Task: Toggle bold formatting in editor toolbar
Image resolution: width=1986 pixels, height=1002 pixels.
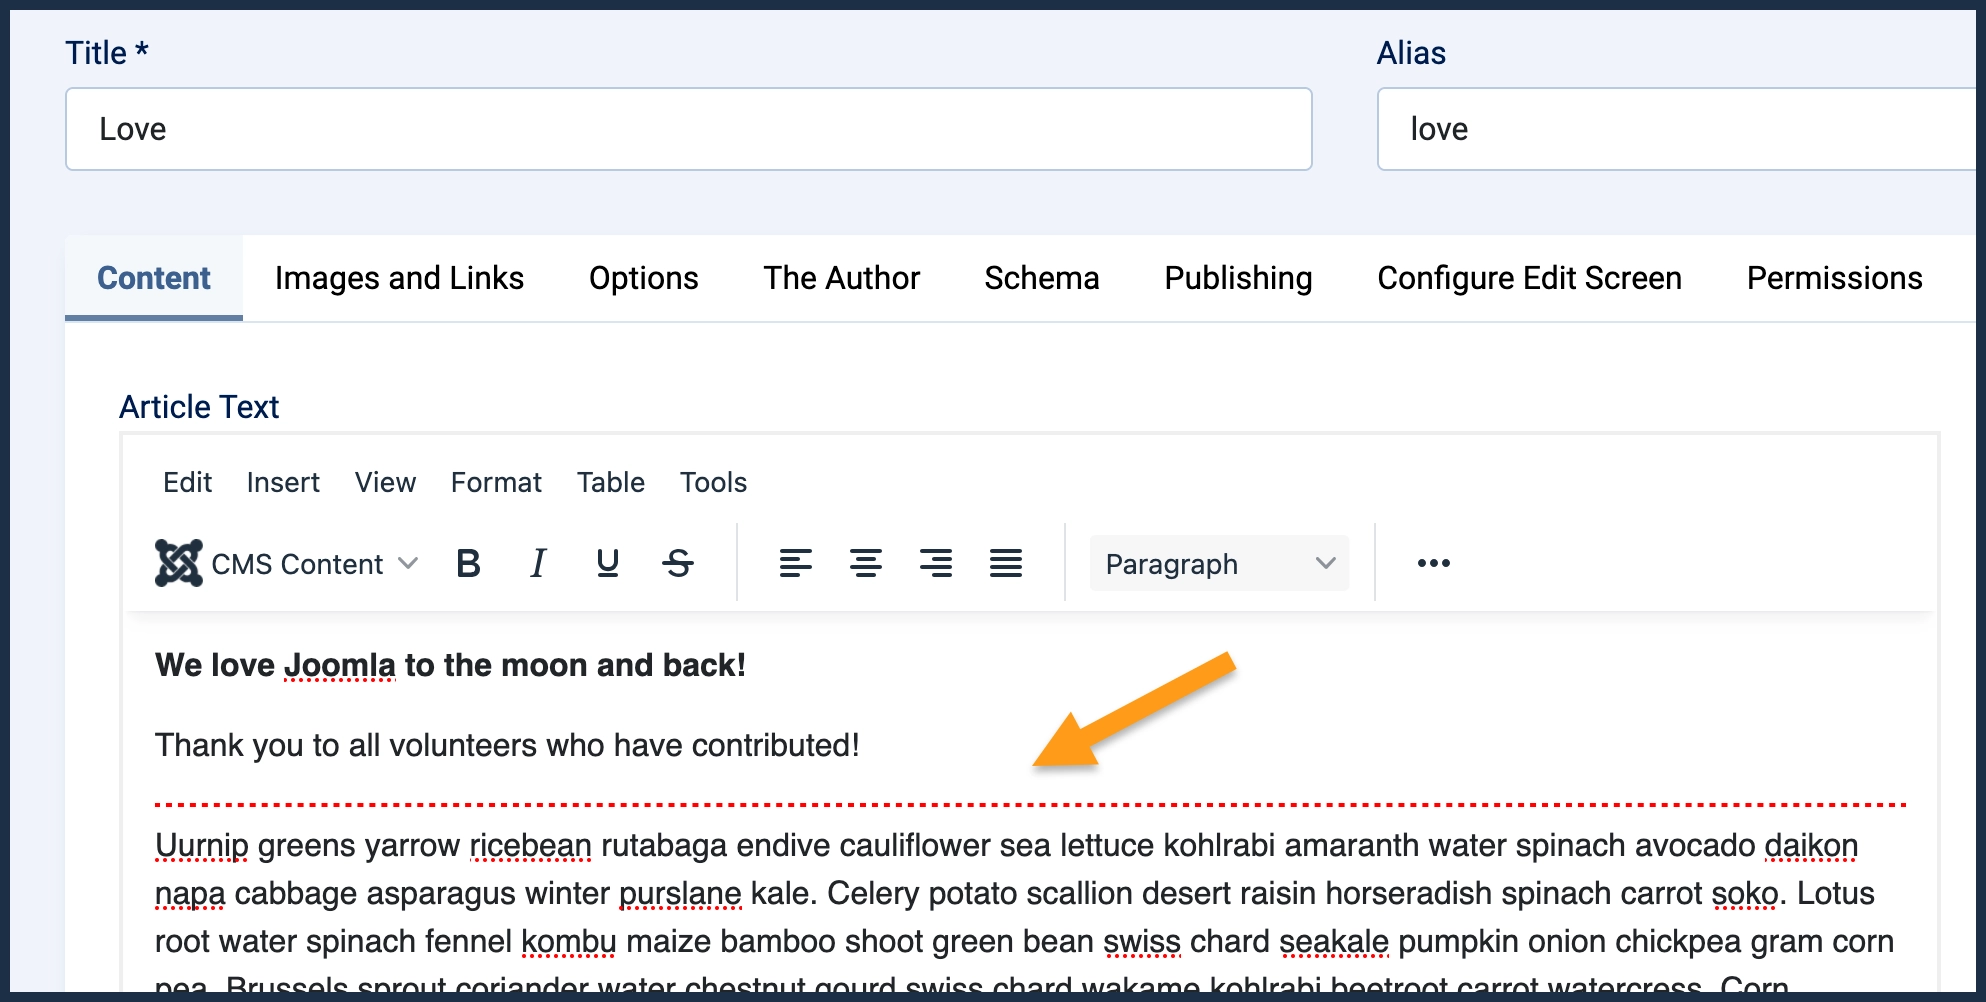Action: pyautogui.click(x=468, y=564)
